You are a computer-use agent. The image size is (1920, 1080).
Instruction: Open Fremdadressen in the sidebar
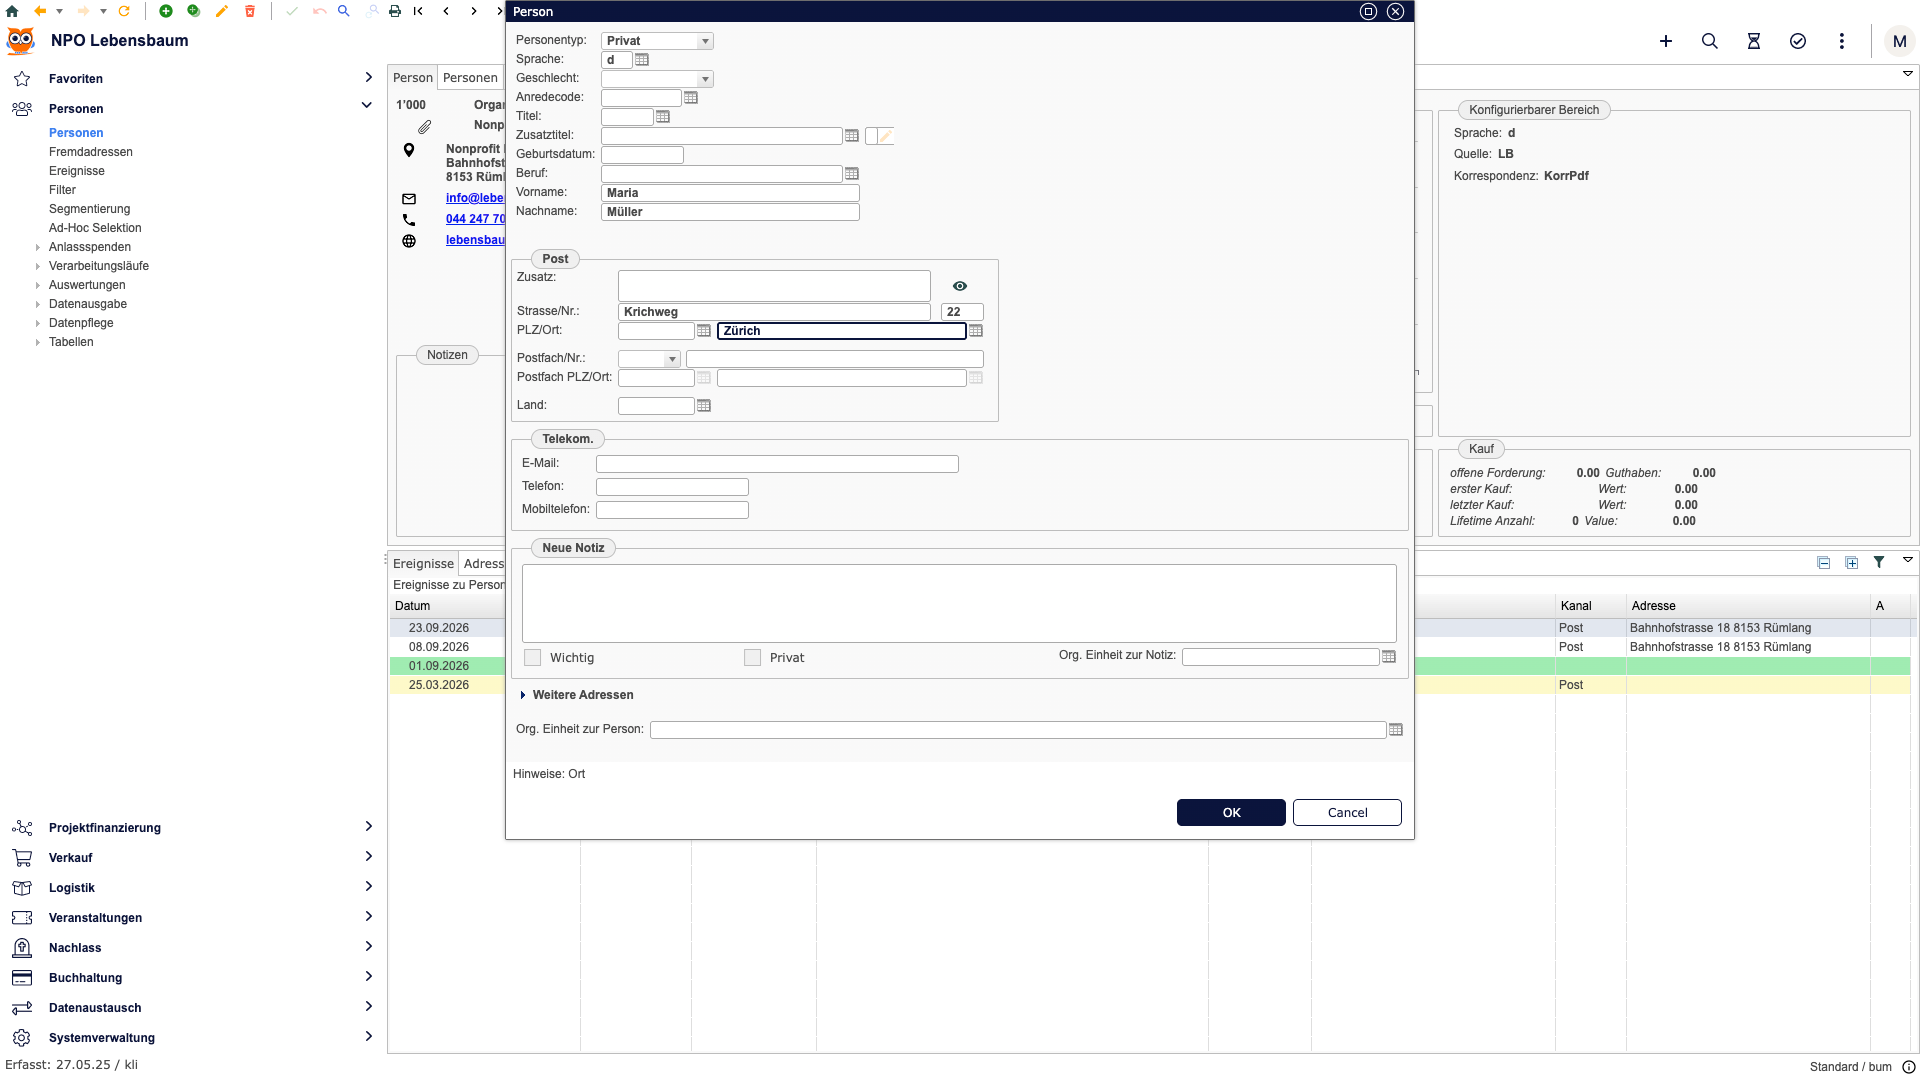pyautogui.click(x=91, y=152)
